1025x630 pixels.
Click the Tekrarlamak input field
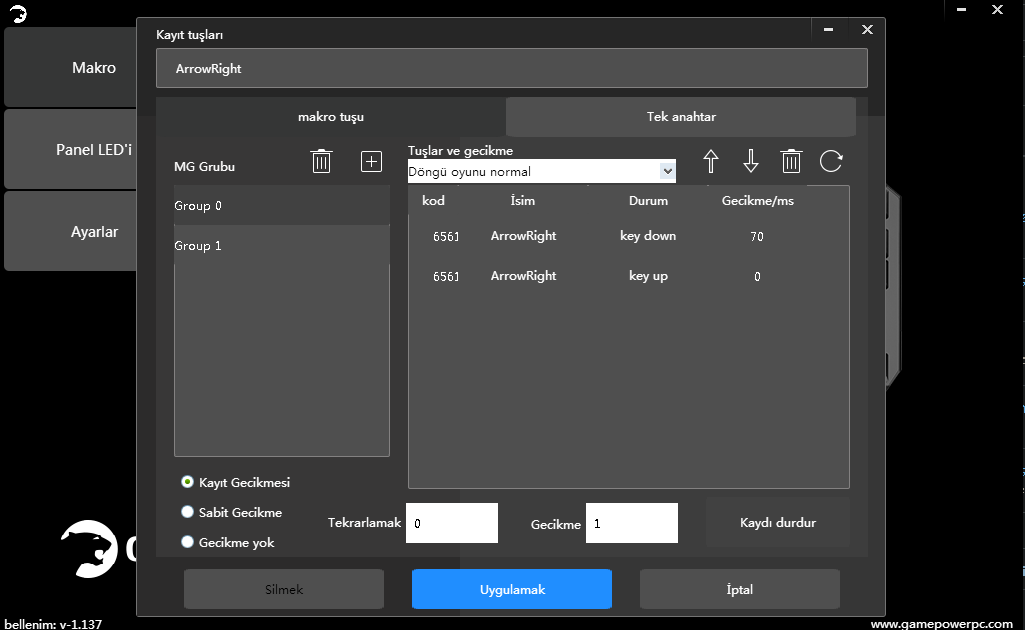452,523
